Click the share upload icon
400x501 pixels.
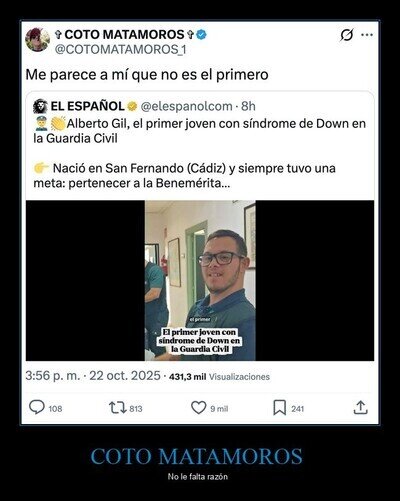360,407
